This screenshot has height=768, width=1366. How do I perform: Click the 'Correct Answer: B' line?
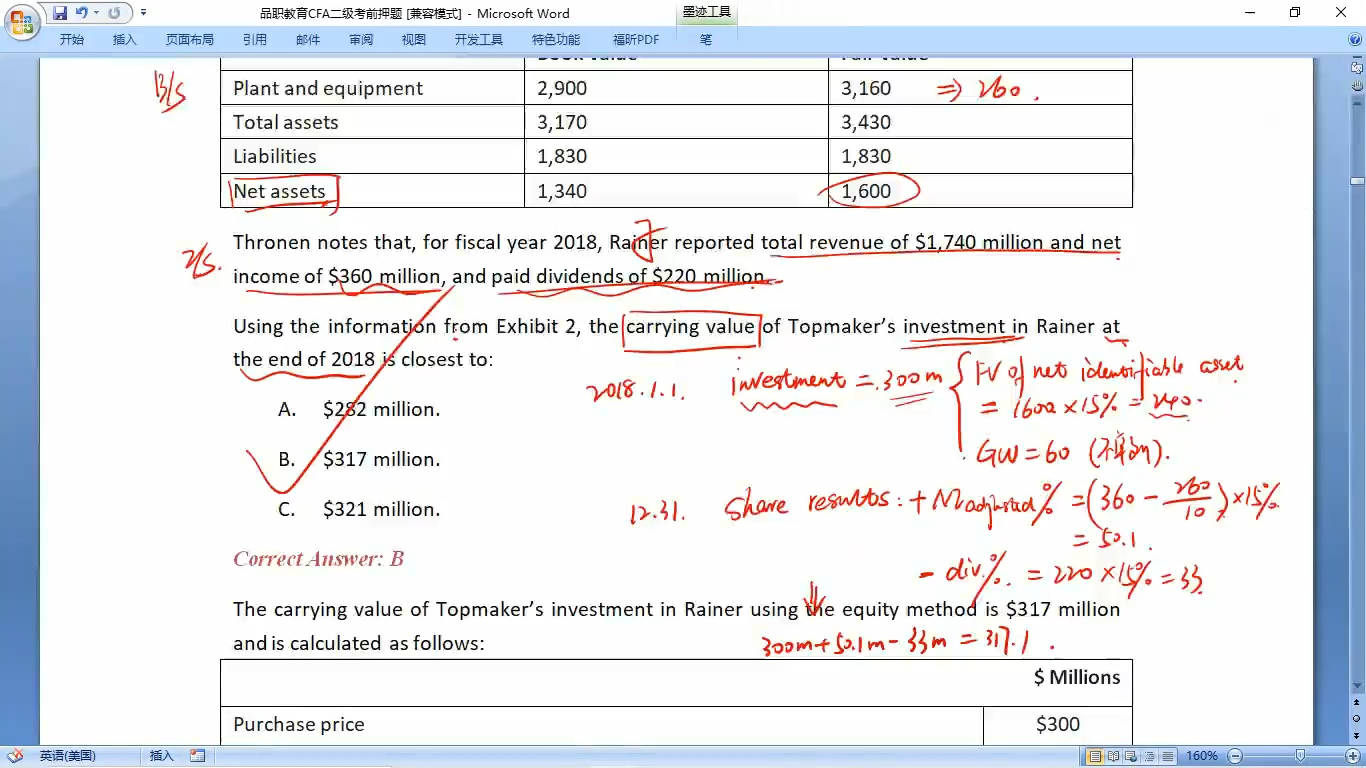tap(318, 559)
